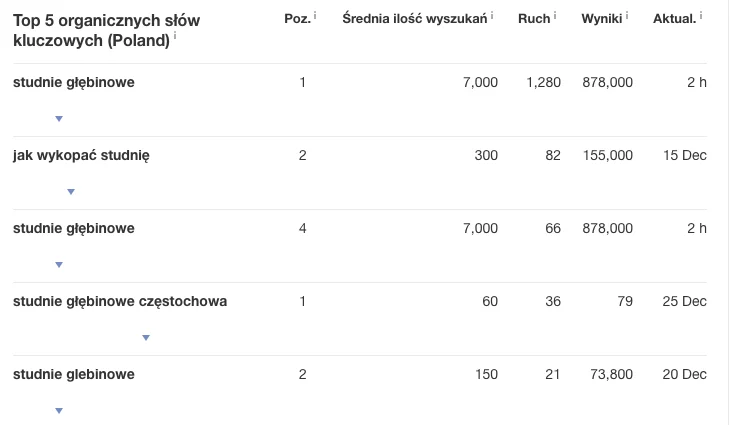This screenshot has width=734, height=425.
Task: Click the Aktual. column header
Action: click(x=674, y=19)
